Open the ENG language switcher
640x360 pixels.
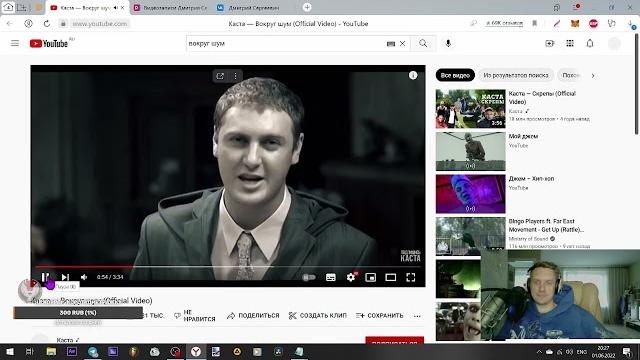coord(582,351)
